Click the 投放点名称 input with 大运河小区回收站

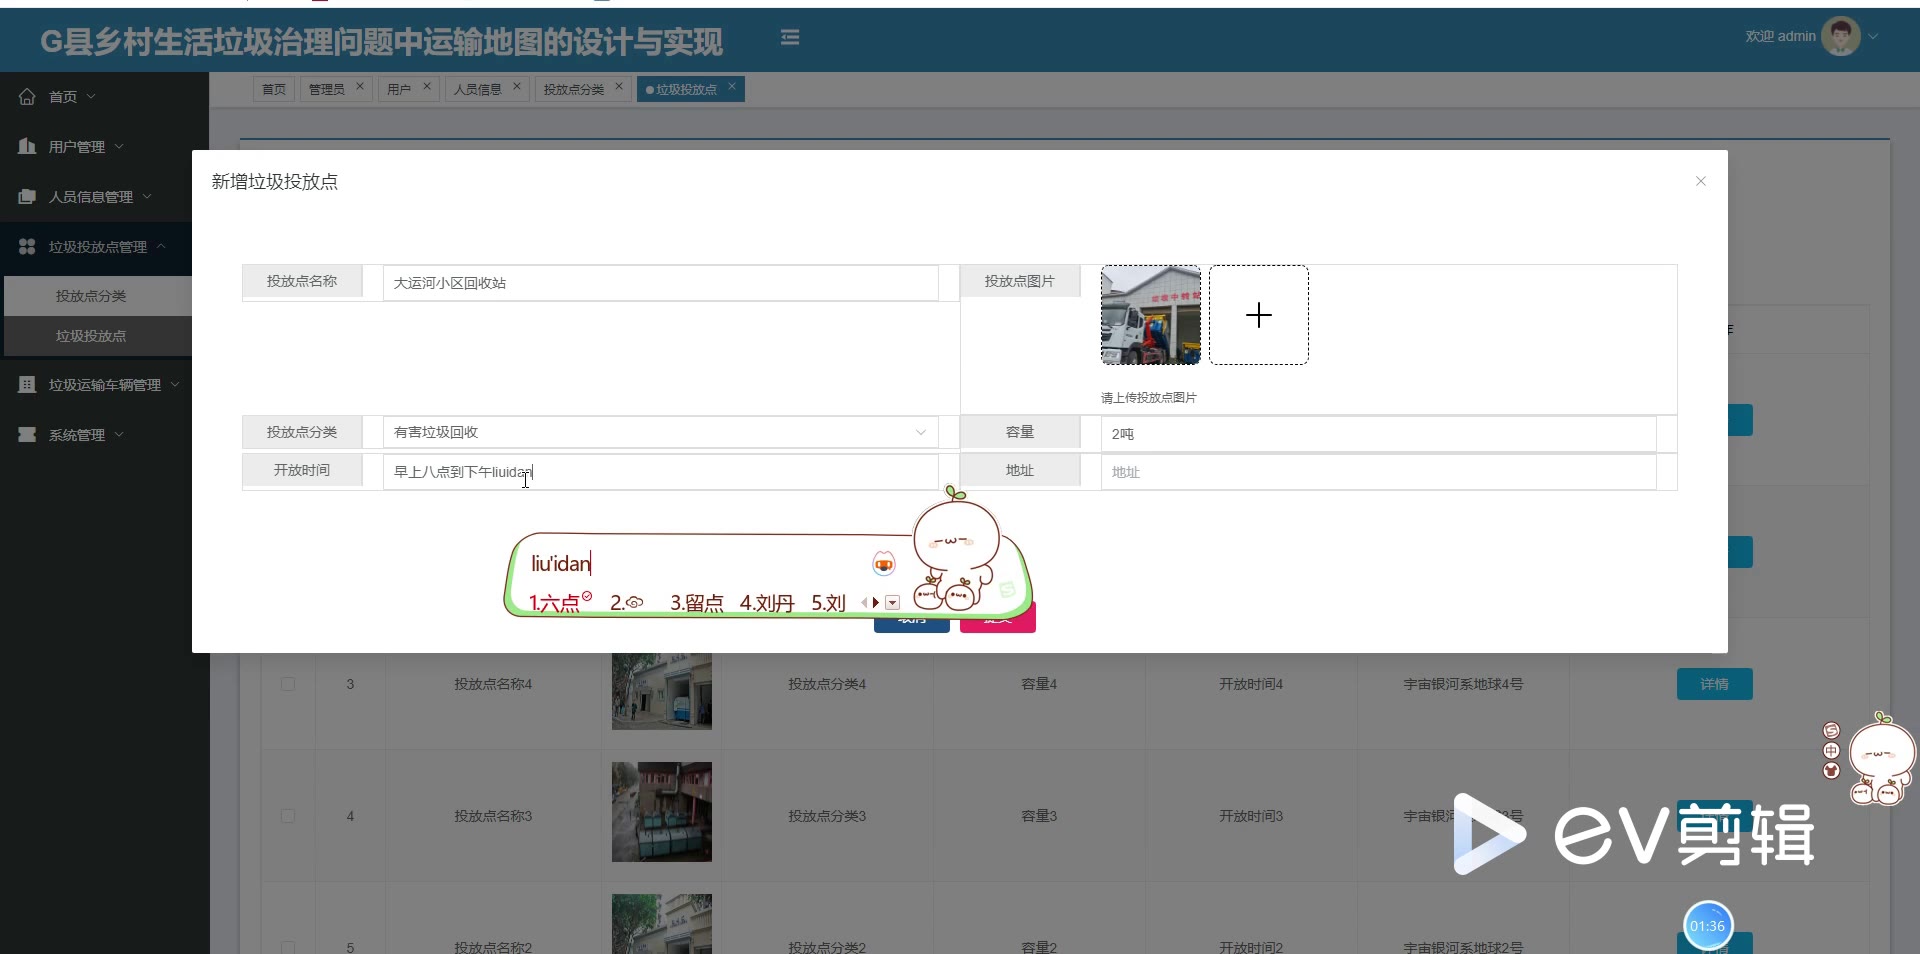coord(660,283)
